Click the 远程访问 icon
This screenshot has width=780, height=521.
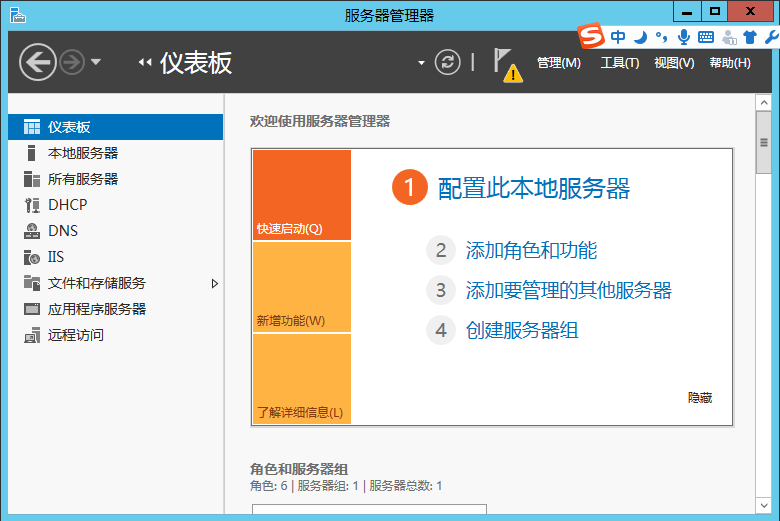point(32,335)
